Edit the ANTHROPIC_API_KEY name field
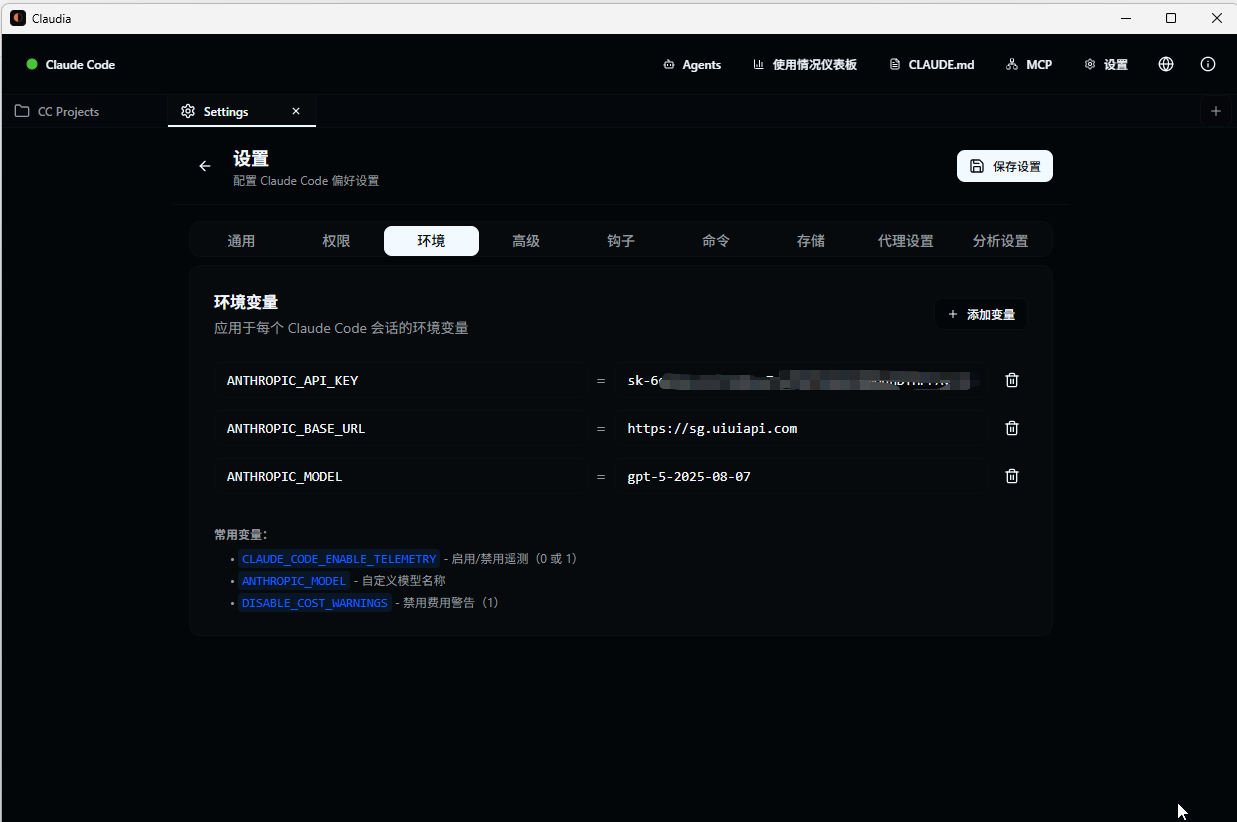This screenshot has width=1237, height=822. click(x=400, y=380)
